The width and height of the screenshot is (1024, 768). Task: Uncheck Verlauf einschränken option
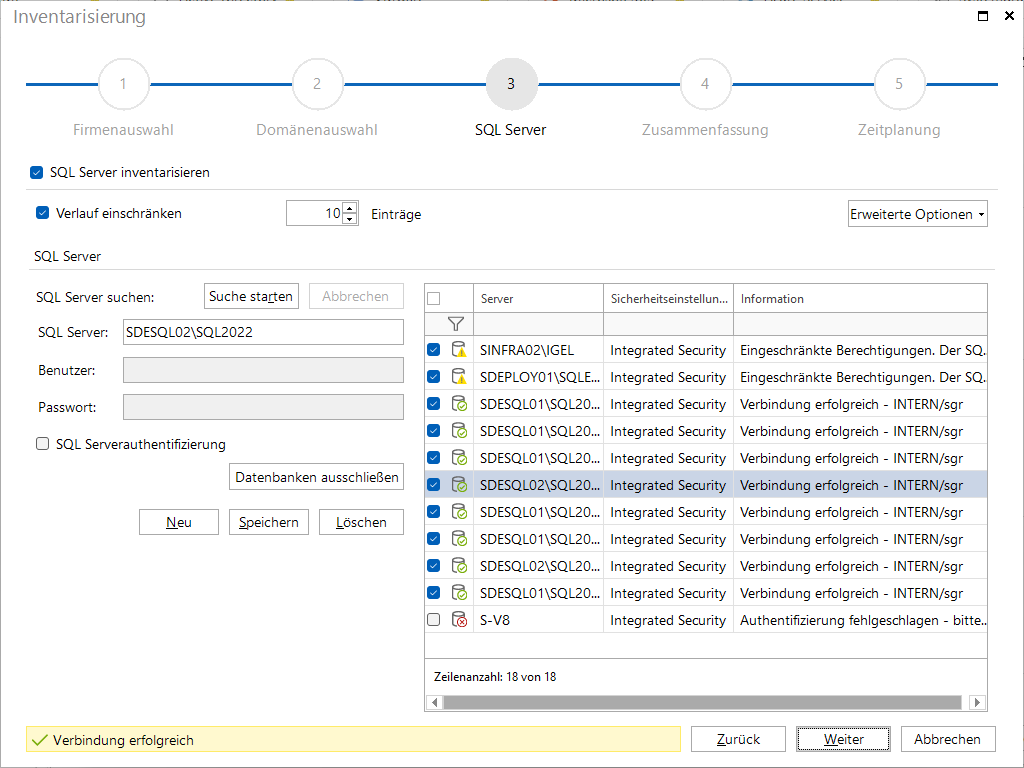pos(42,213)
